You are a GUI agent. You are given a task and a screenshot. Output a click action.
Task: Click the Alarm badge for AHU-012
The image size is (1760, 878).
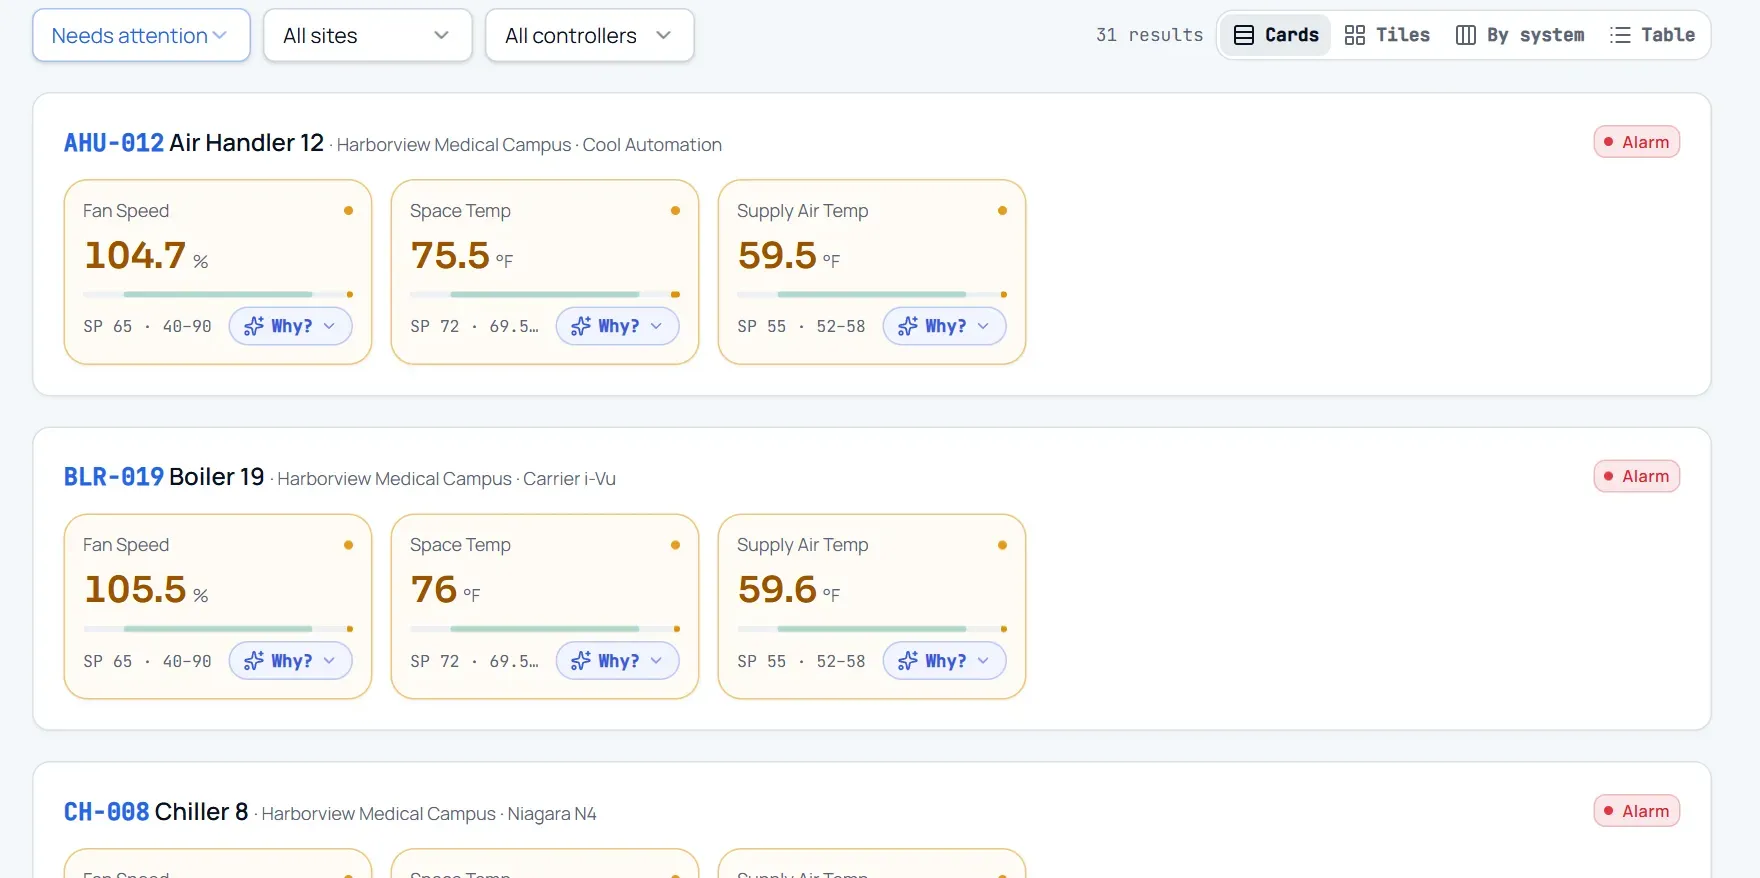(1637, 142)
